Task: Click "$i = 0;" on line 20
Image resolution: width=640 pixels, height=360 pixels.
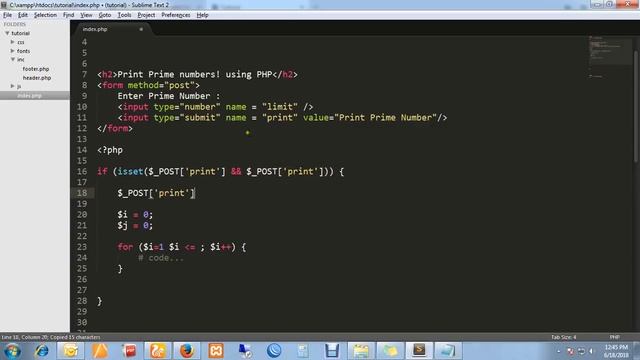Action: [x=135, y=215]
